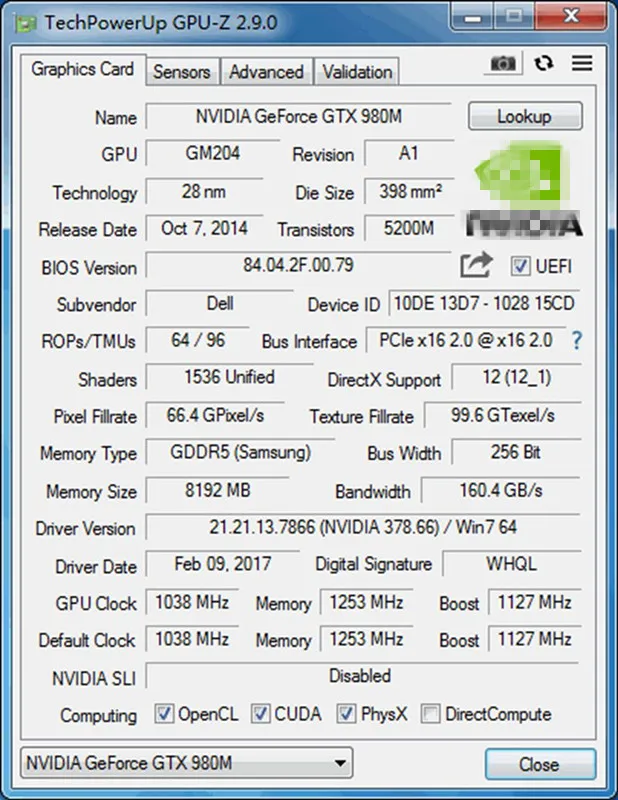The height and width of the screenshot is (800, 618).
Task: Take a screenshot with the camera icon
Action: coord(503,64)
